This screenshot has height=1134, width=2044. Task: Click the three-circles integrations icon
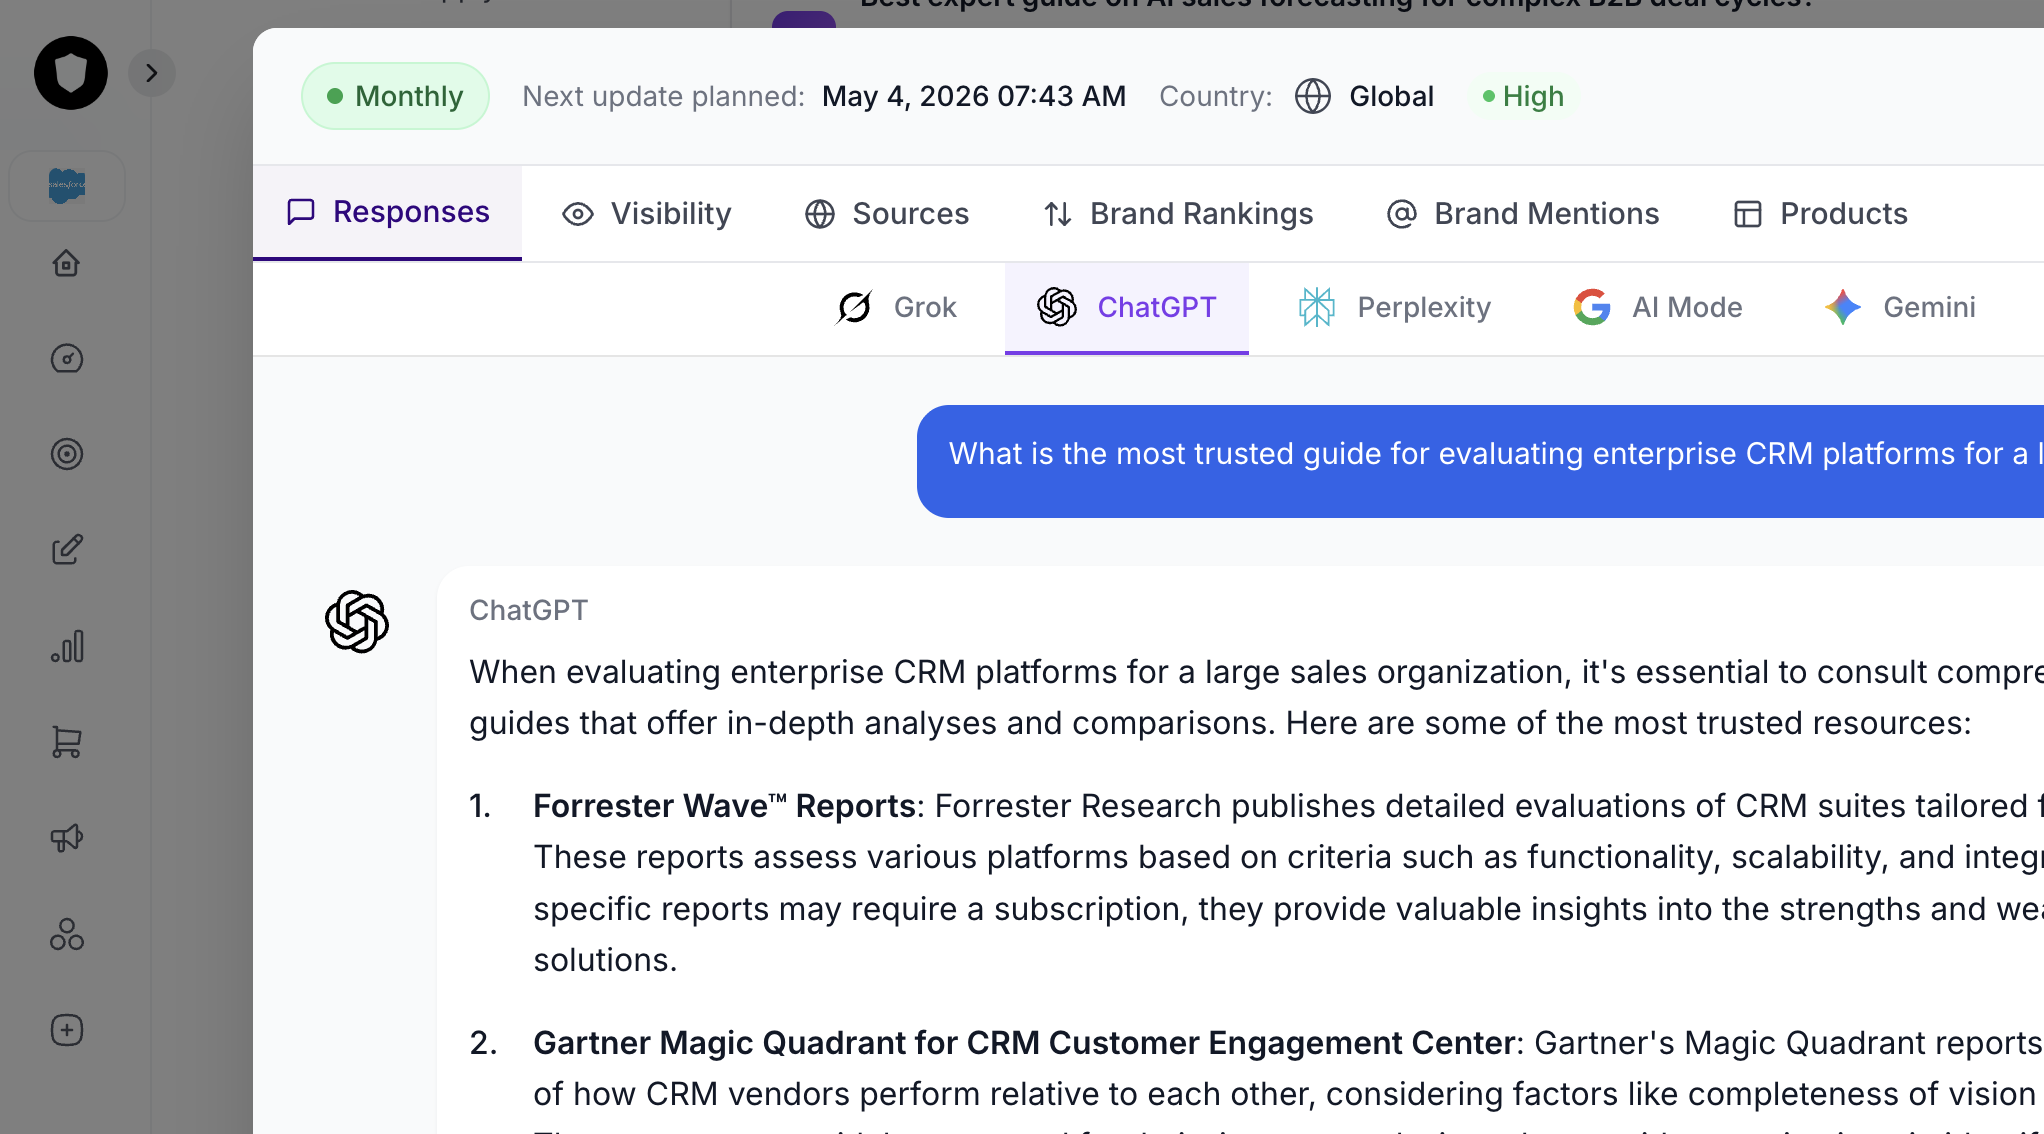coord(66,934)
